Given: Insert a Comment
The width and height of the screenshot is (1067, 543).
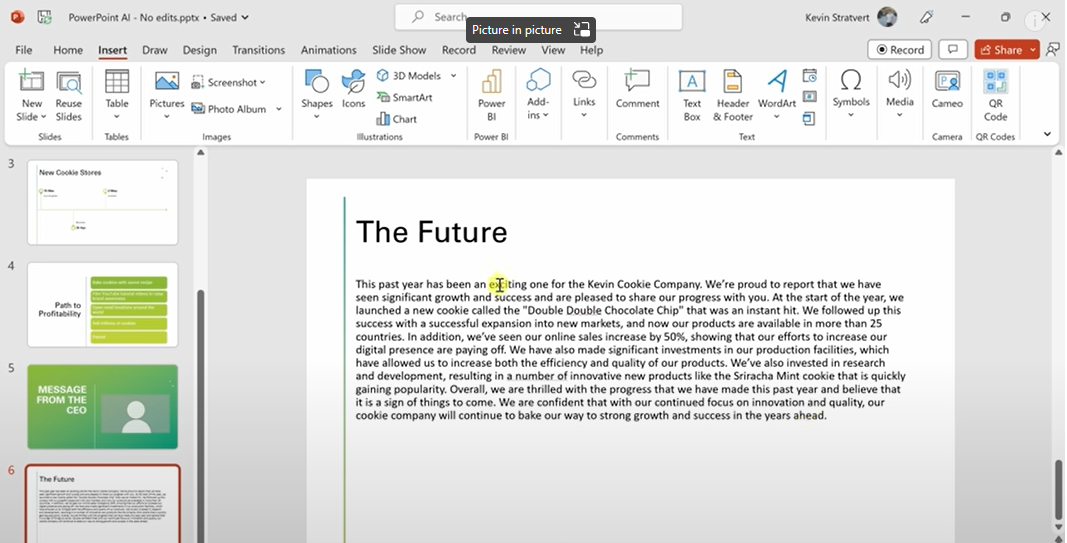Looking at the screenshot, I should pos(637,91).
